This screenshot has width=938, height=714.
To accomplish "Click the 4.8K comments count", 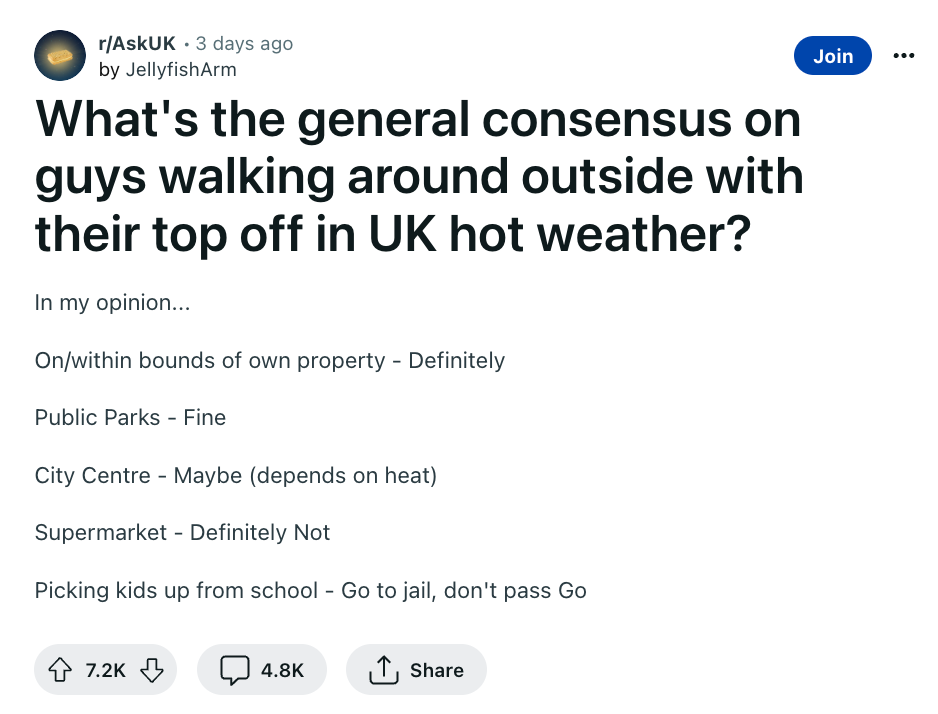I will click(282, 670).
